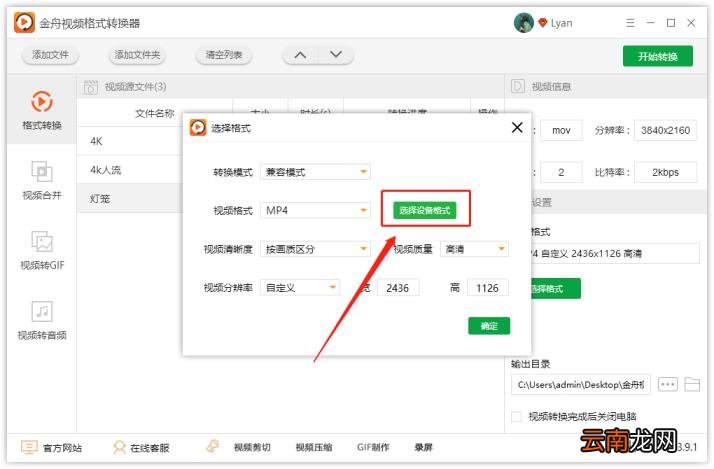Click the 视频源文件 list header icon
This screenshot has width=714, height=469.
(91, 87)
